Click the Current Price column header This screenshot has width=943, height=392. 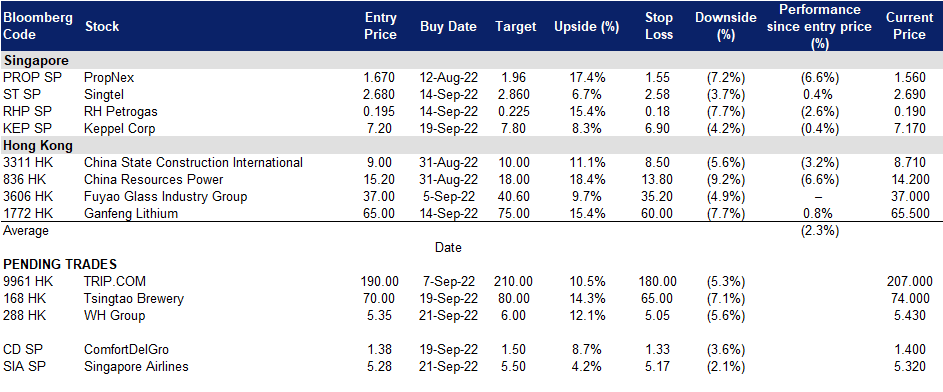[909, 26]
